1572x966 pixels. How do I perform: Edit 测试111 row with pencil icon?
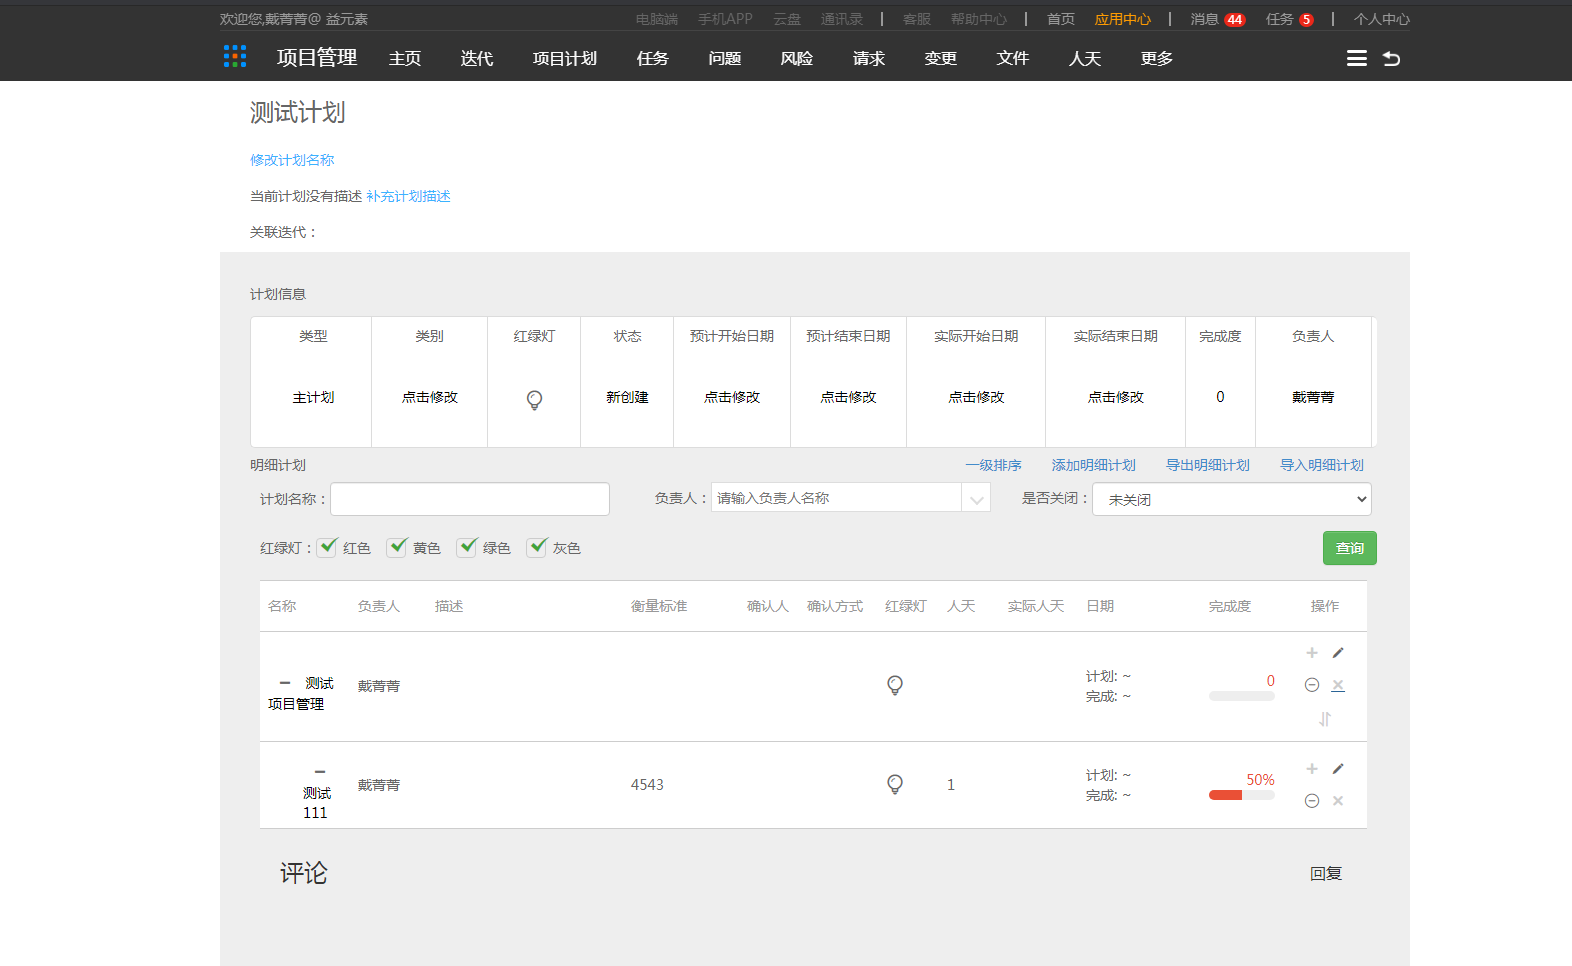(1338, 769)
